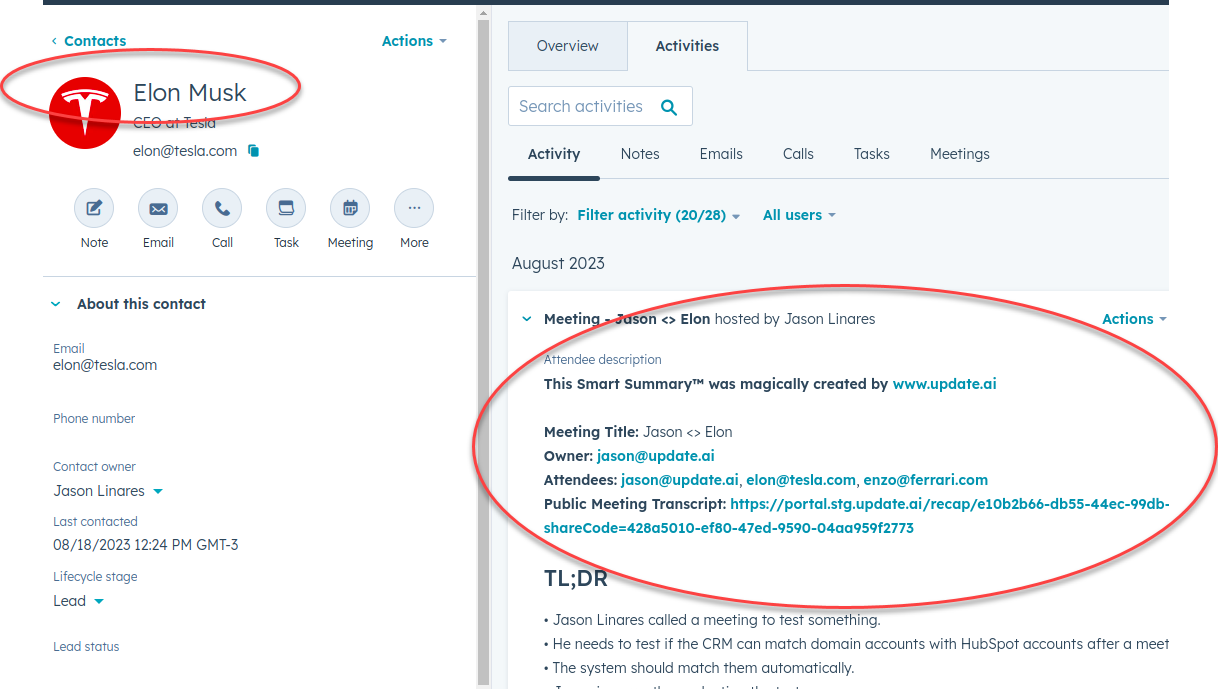The image size is (1218, 689).
Task: Click attendee jason@update.ai link
Action: coord(680,480)
